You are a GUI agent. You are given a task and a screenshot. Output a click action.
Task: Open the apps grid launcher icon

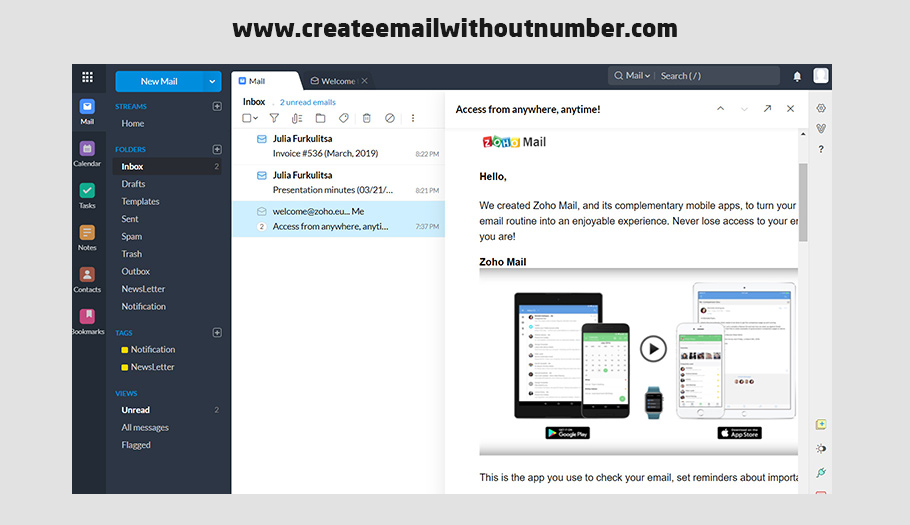tap(87, 77)
